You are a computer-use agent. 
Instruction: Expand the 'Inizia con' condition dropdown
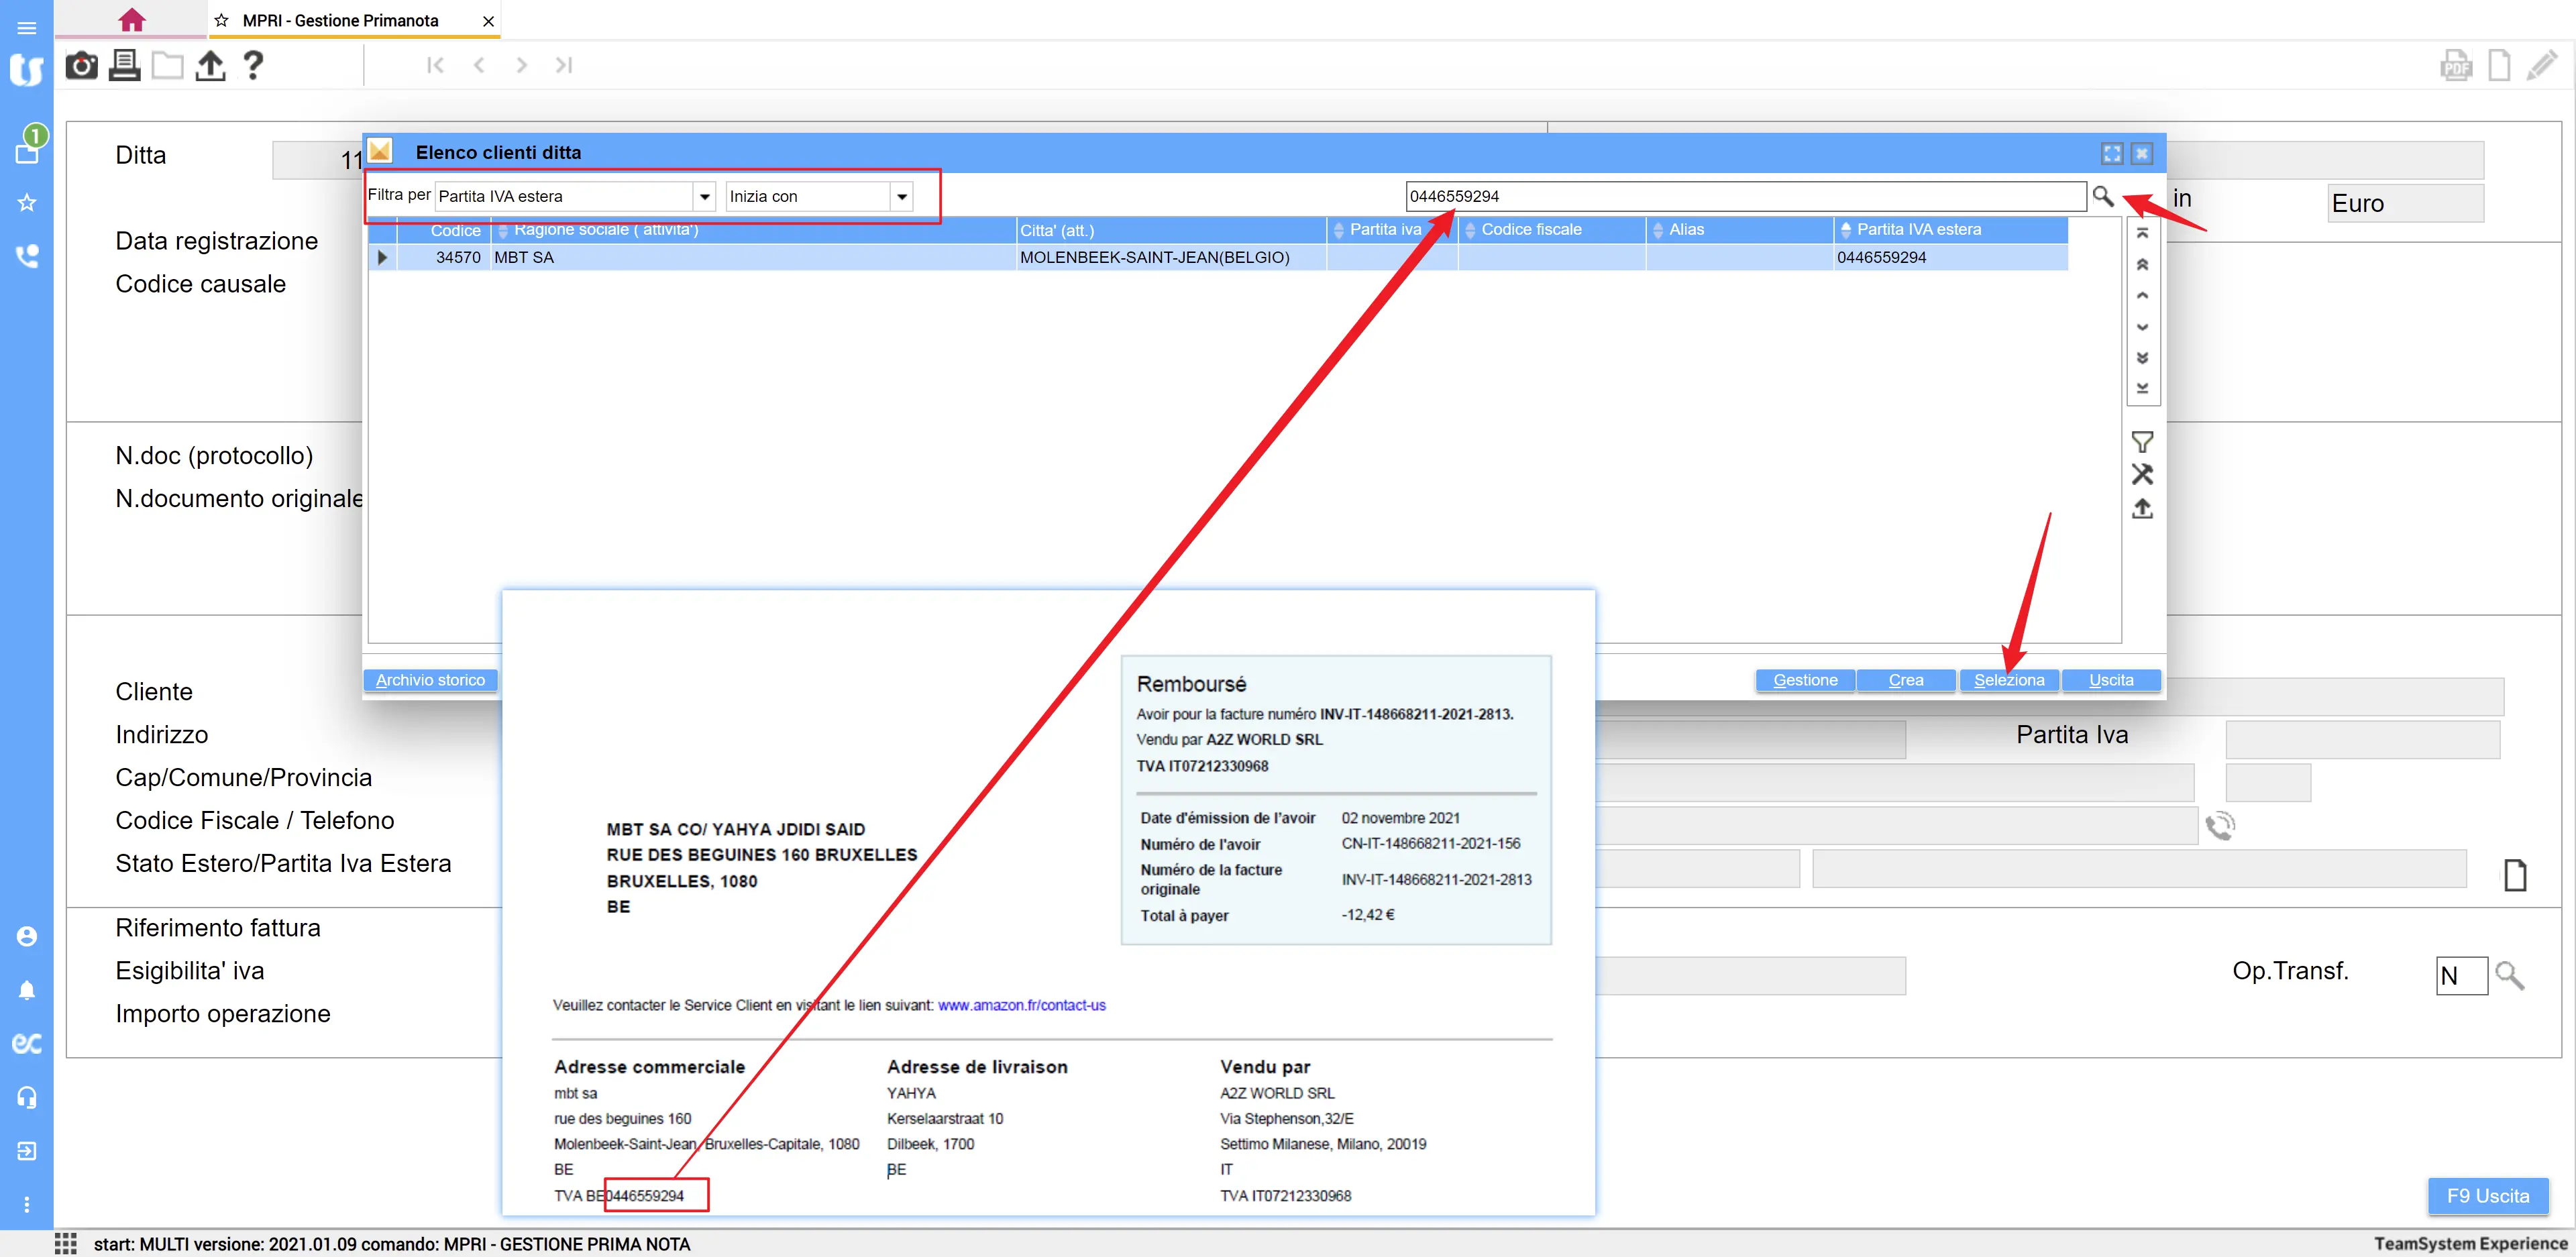pyautogui.click(x=902, y=197)
